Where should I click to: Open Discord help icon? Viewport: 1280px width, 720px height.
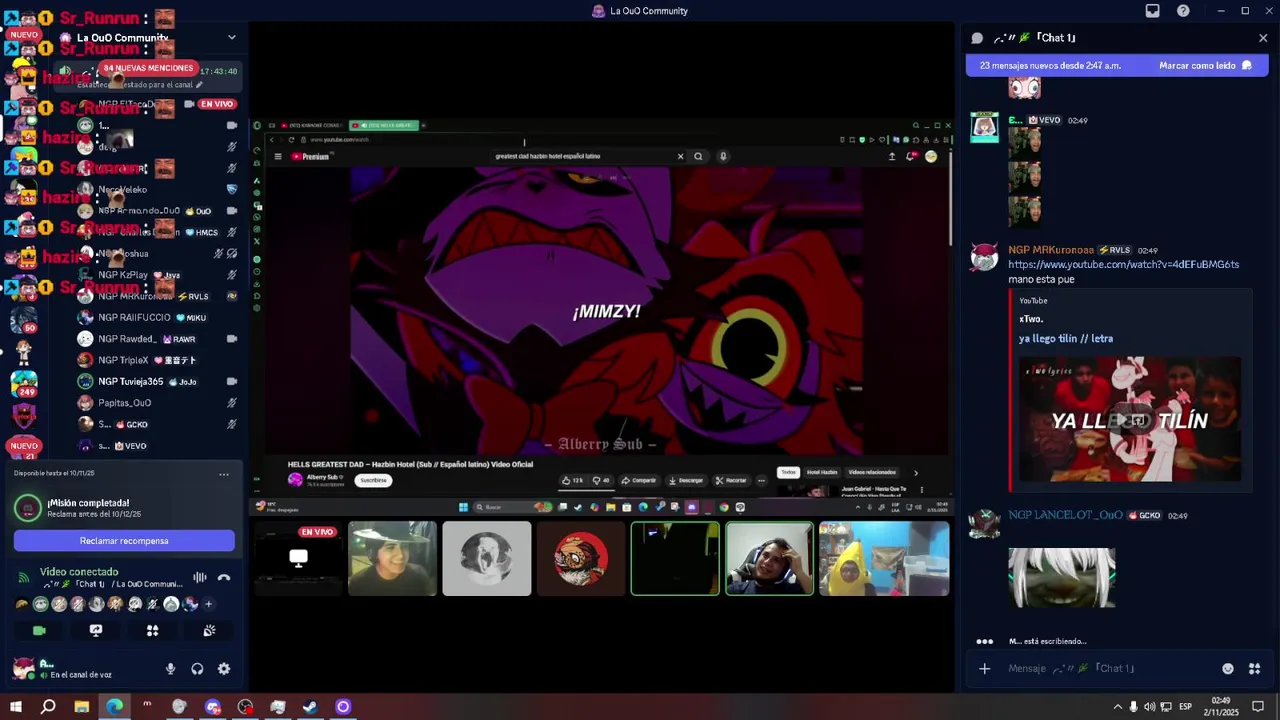(1183, 11)
